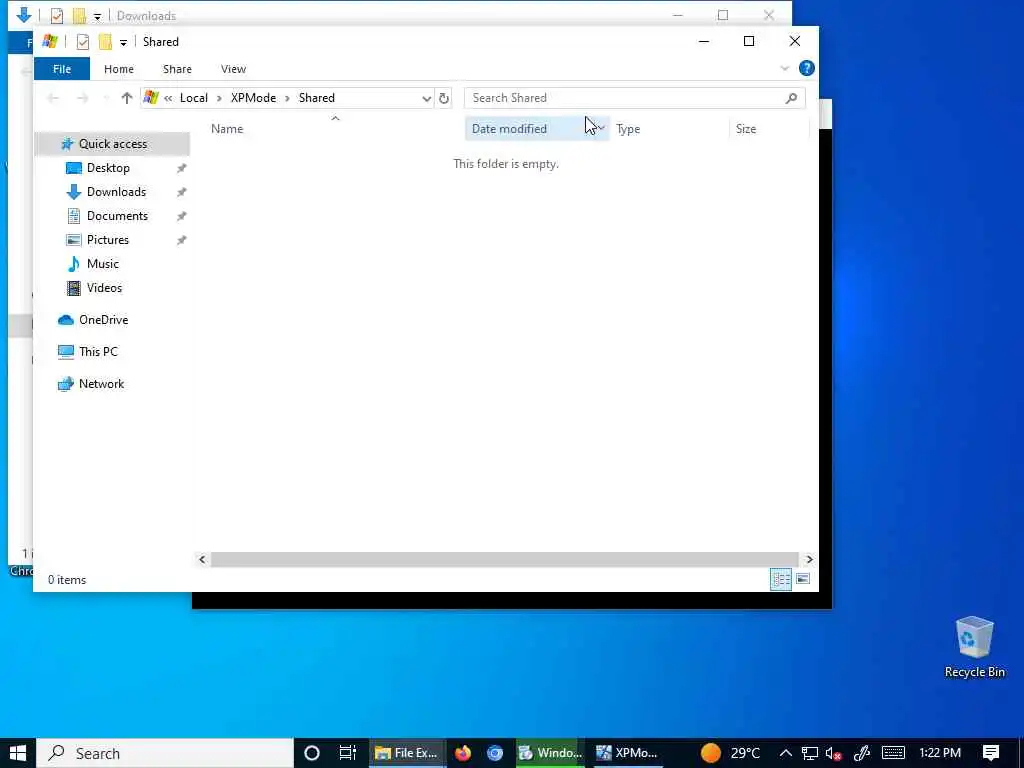This screenshot has width=1024, height=768.
Task: Click Shared in the address breadcrumb
Action: click(x=317, y=98)
